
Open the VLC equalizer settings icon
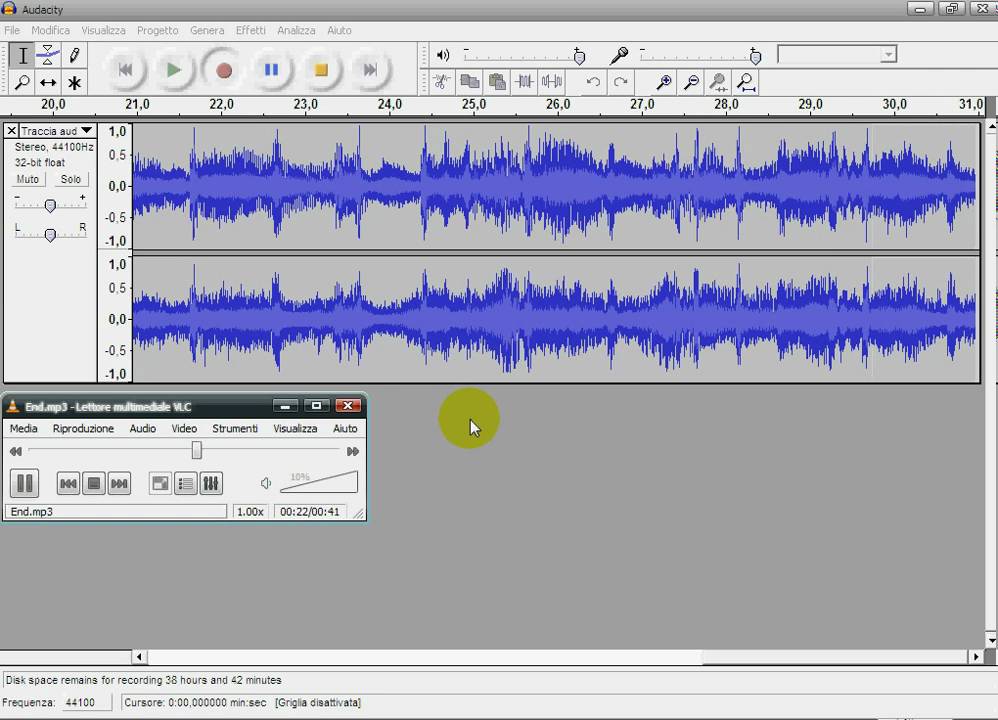tap(211, 484)
